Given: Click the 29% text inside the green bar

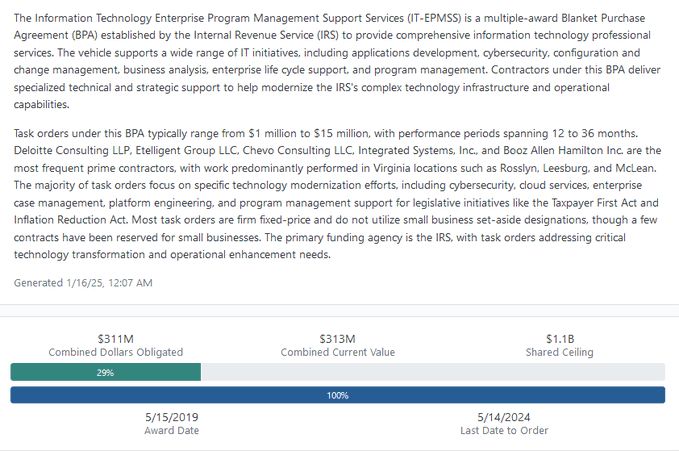Looking at the screenshot, I should point(105,372).
